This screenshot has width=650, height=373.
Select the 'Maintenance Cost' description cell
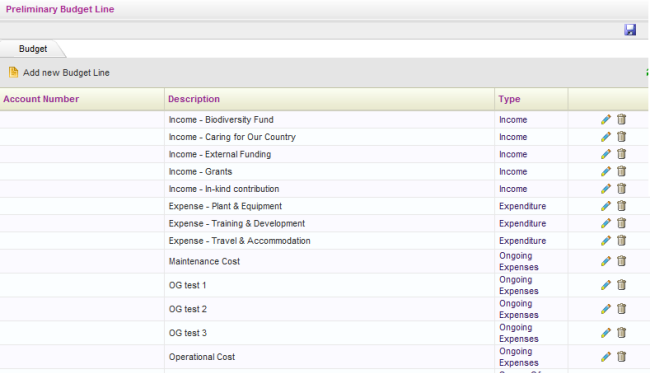click(x=329, y=262)
